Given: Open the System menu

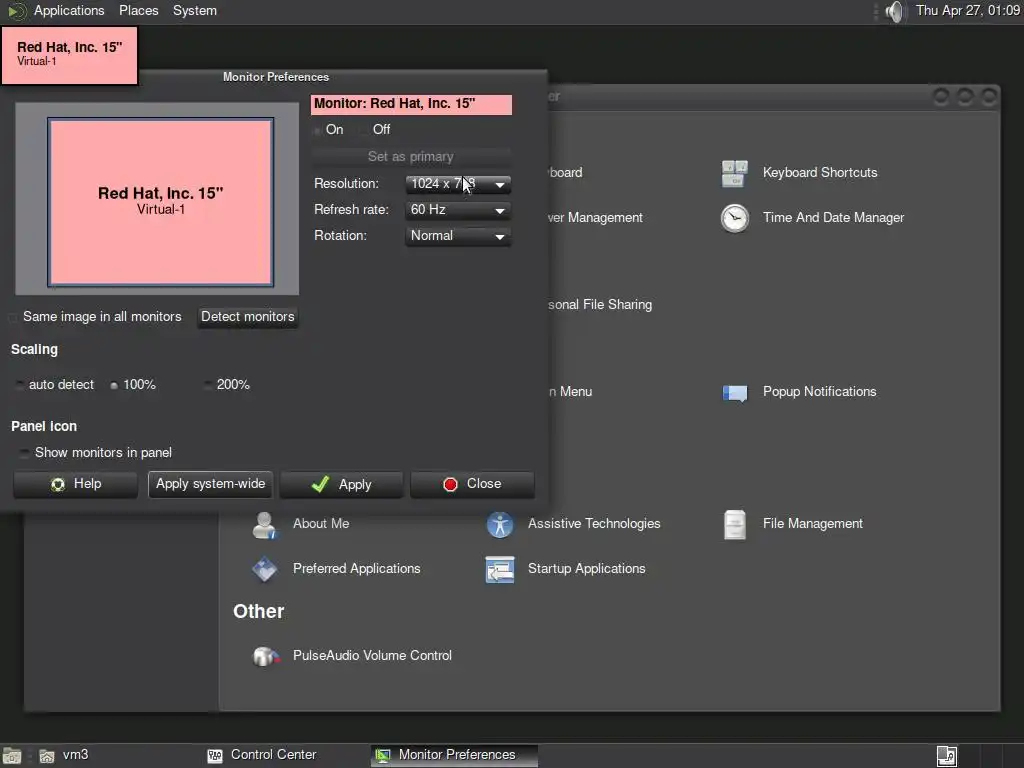Looking at the screenshot, I should coord(195,10).
